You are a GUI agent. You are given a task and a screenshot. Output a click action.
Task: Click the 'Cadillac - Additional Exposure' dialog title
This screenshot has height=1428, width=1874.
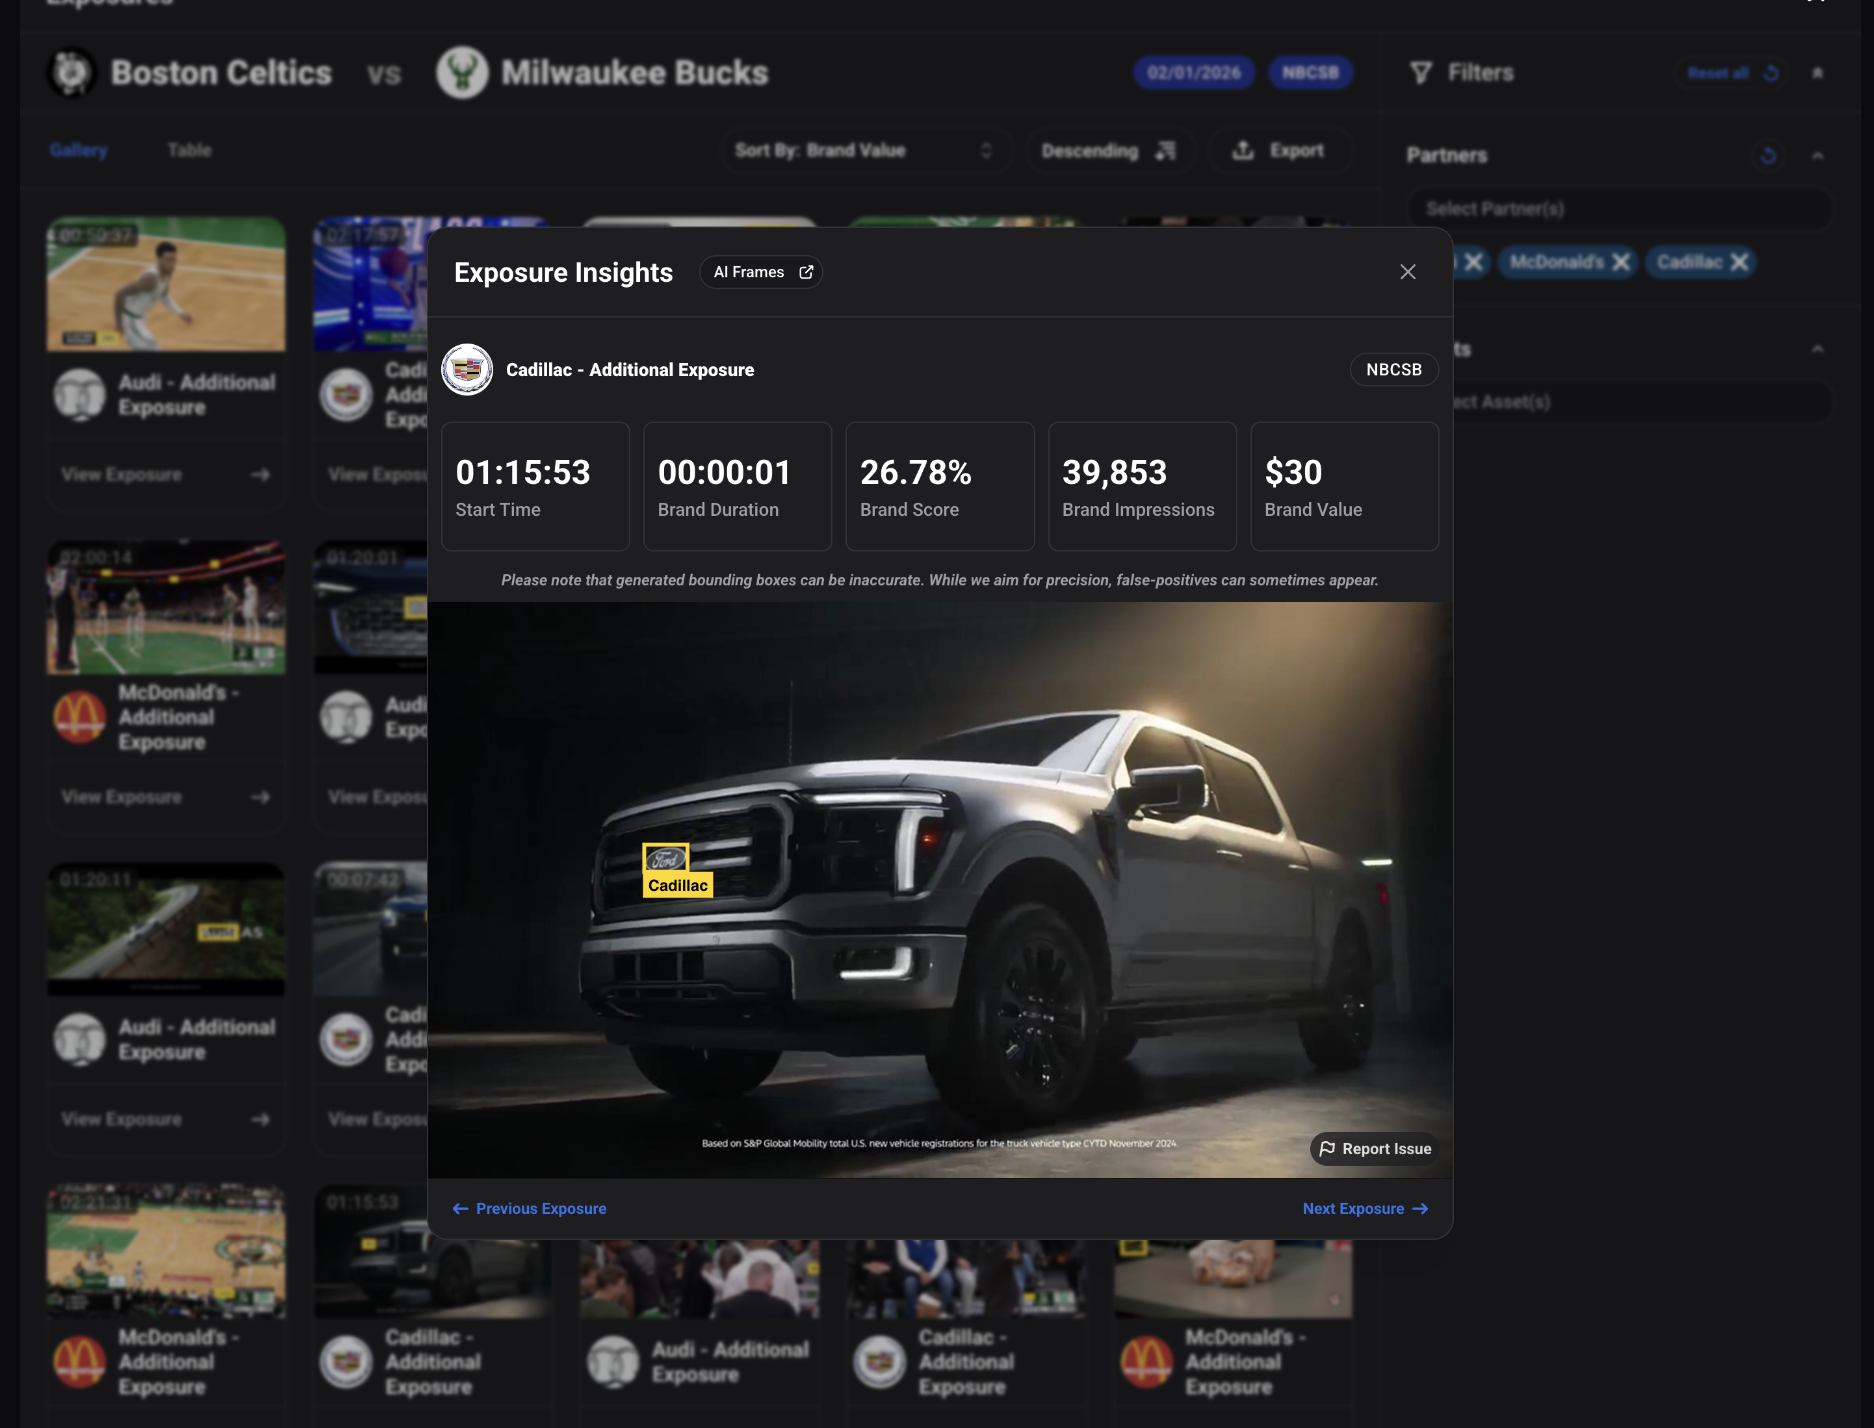(x=630, y=370)
